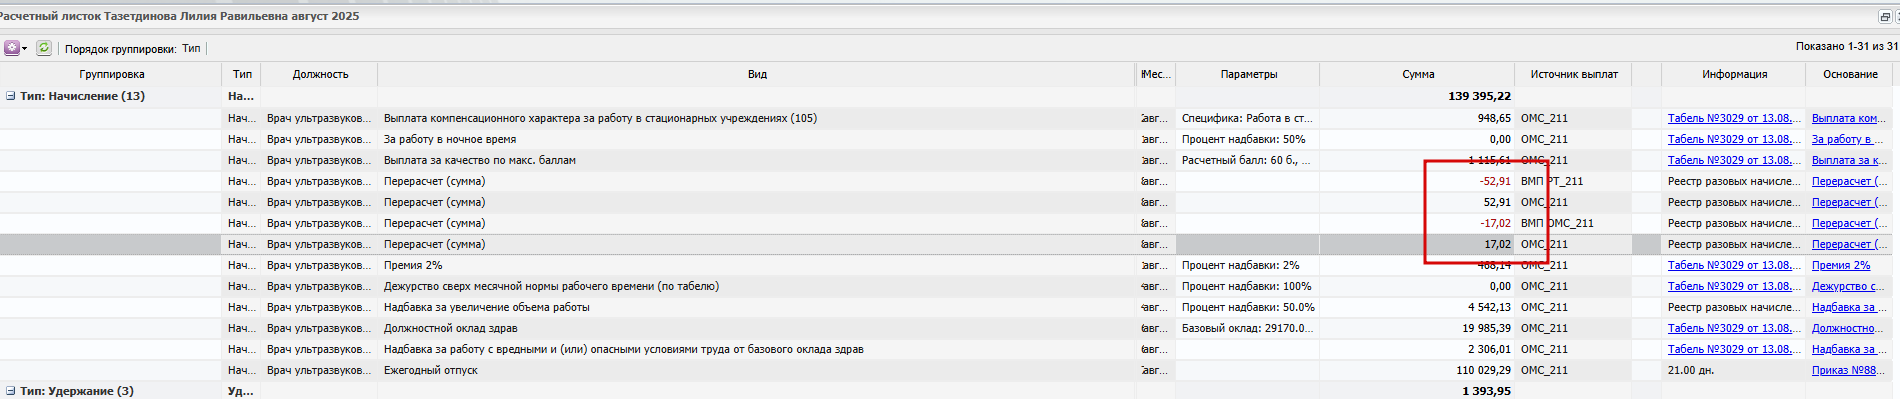Click the -52,91 recalculation amount cell
Viewport: 1900px width, 399px height.
1495,181
